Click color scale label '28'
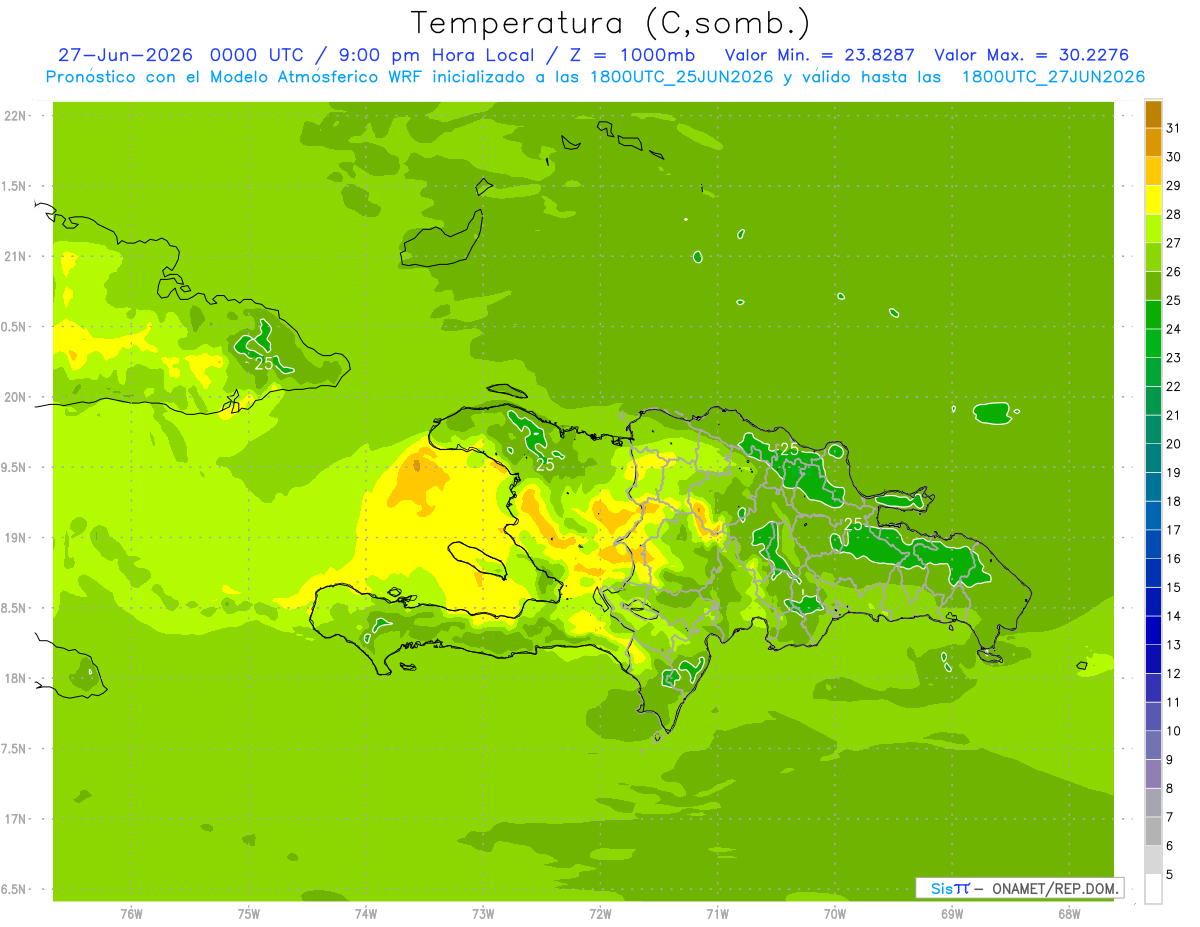This screenshot has width=1200, height=927. click(x=1174, y=214)
